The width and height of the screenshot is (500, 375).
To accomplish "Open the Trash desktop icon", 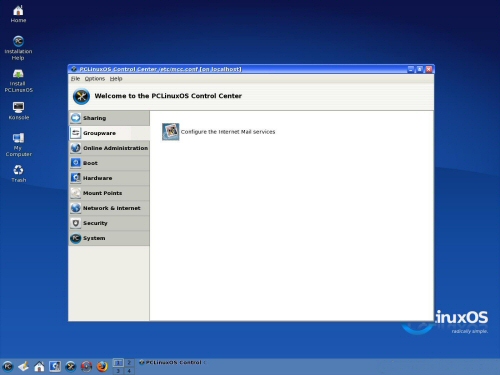I will click(18, 173).
